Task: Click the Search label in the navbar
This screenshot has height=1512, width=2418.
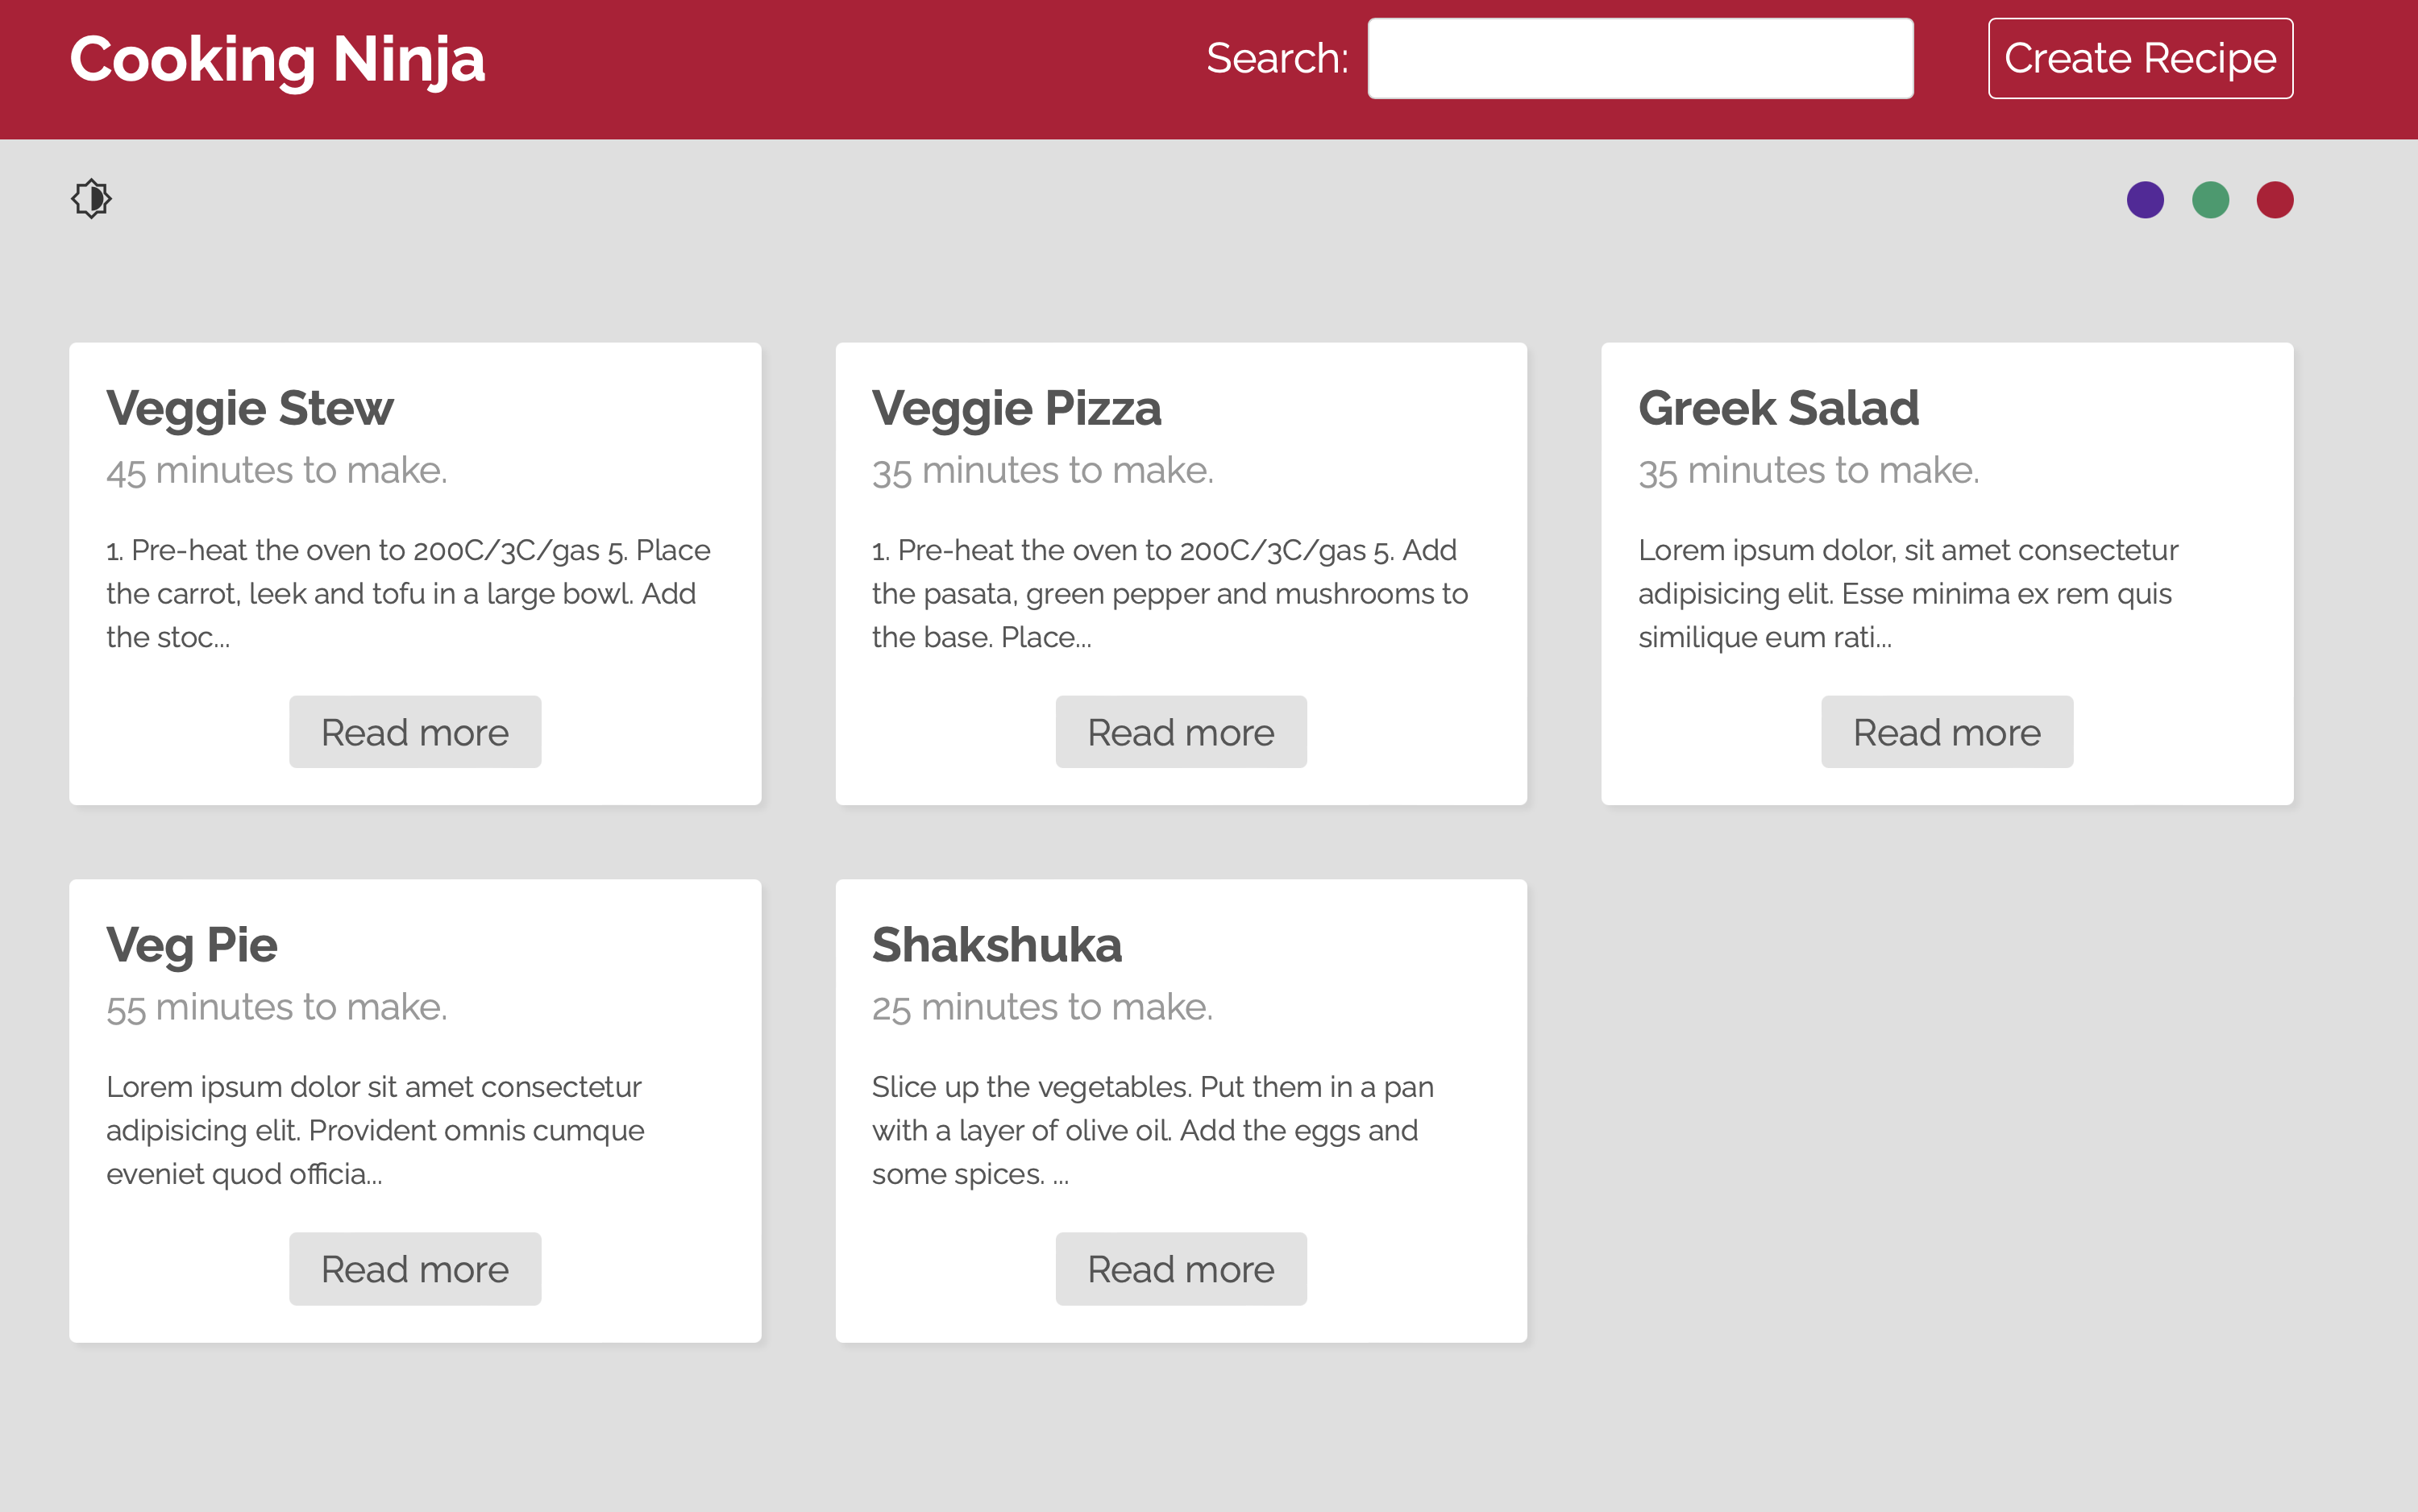Action: 1277,58
